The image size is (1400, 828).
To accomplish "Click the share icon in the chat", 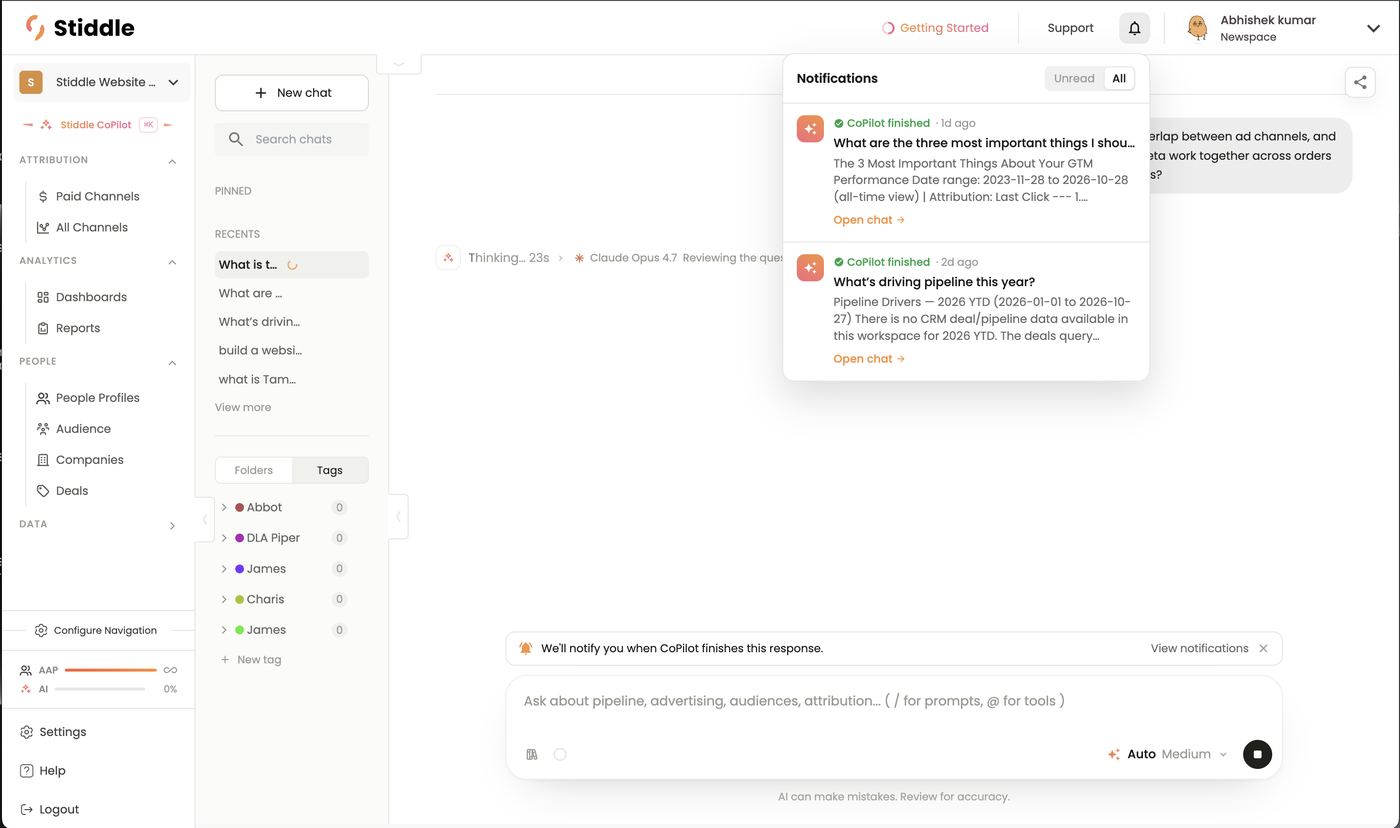I will (1360, 83).
